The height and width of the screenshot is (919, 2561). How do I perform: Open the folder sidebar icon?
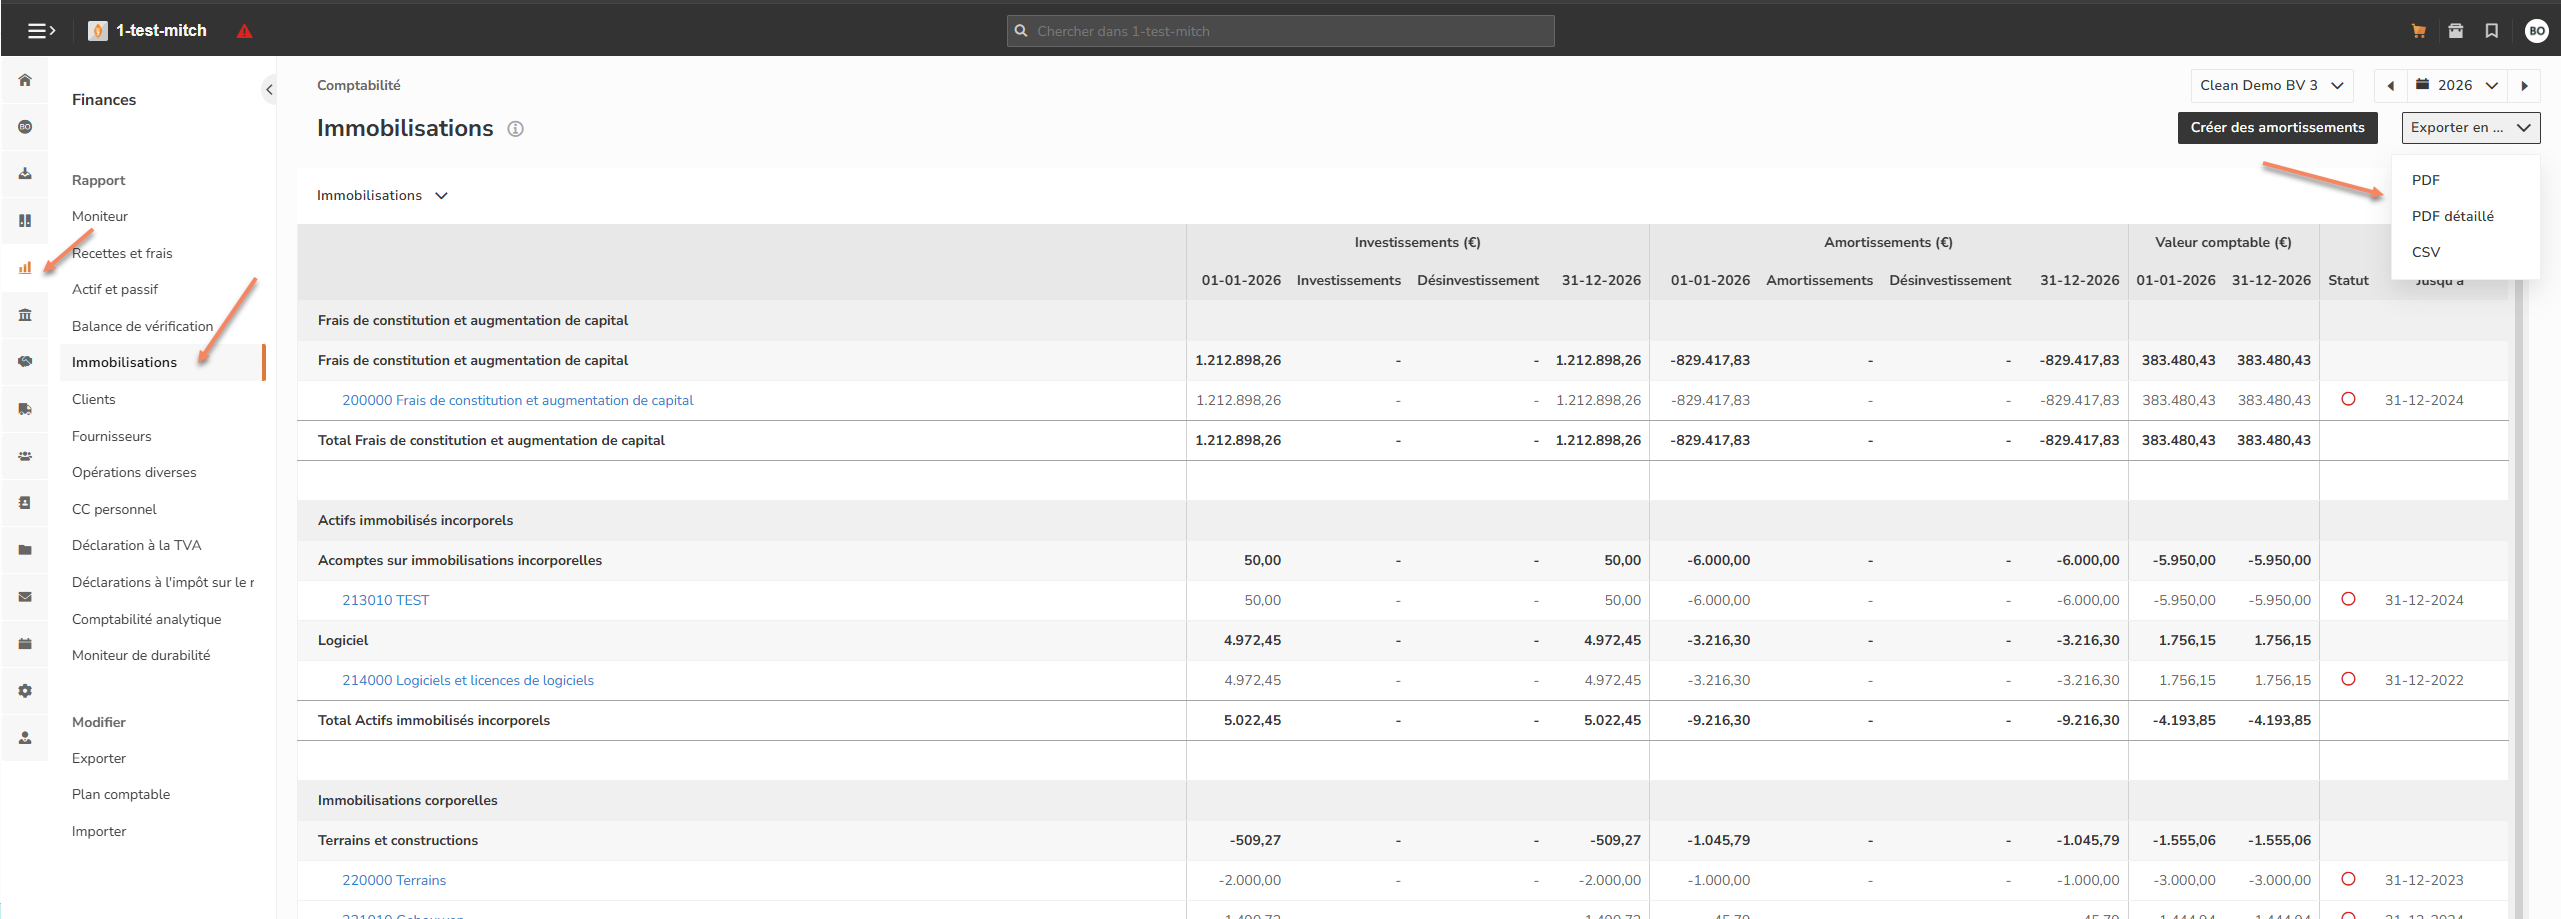[x=25, y=549]
